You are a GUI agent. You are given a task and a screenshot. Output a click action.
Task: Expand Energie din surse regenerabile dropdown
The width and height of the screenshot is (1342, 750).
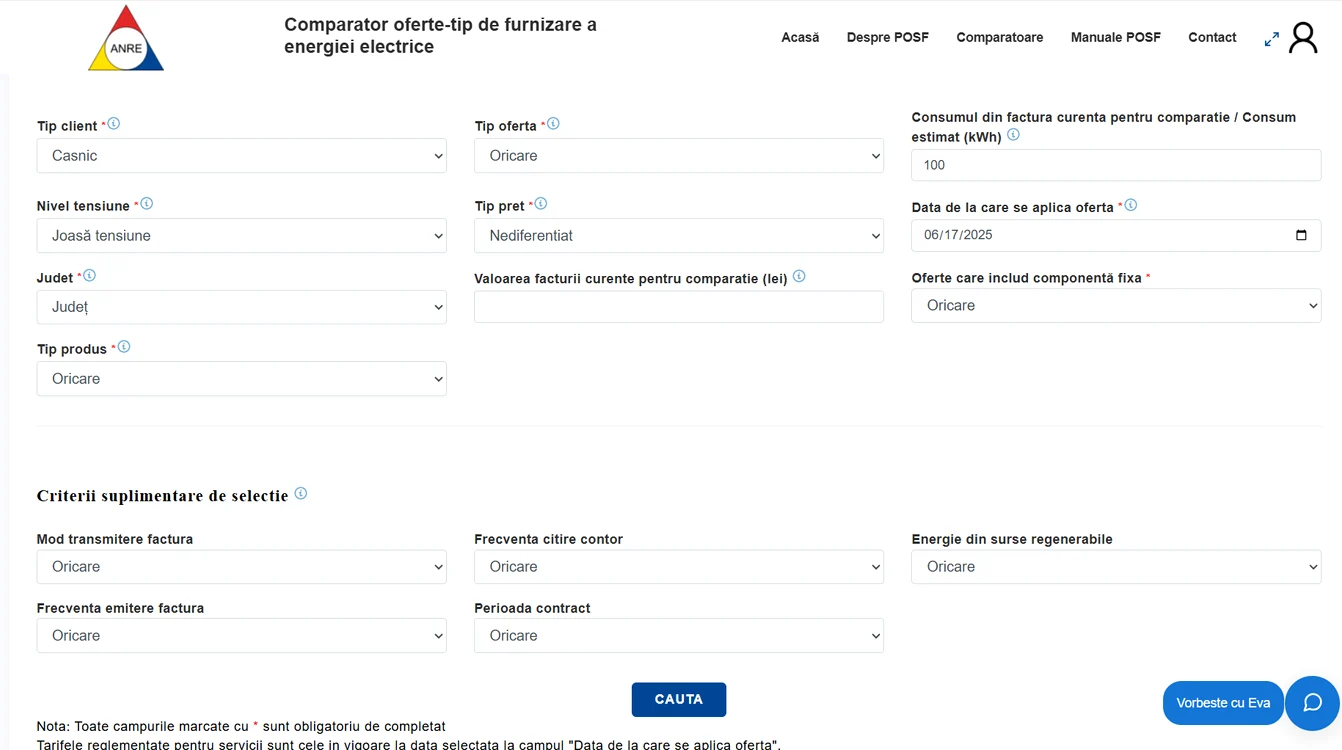(x=1116, y=567)
